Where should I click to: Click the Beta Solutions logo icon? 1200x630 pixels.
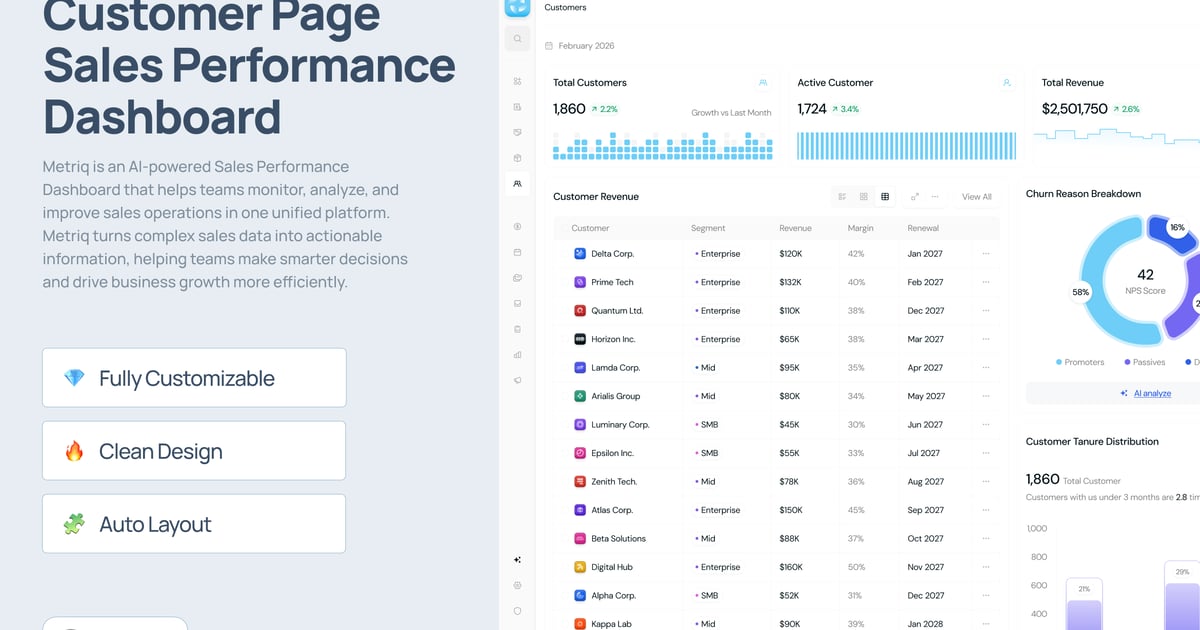click(579, 539)
